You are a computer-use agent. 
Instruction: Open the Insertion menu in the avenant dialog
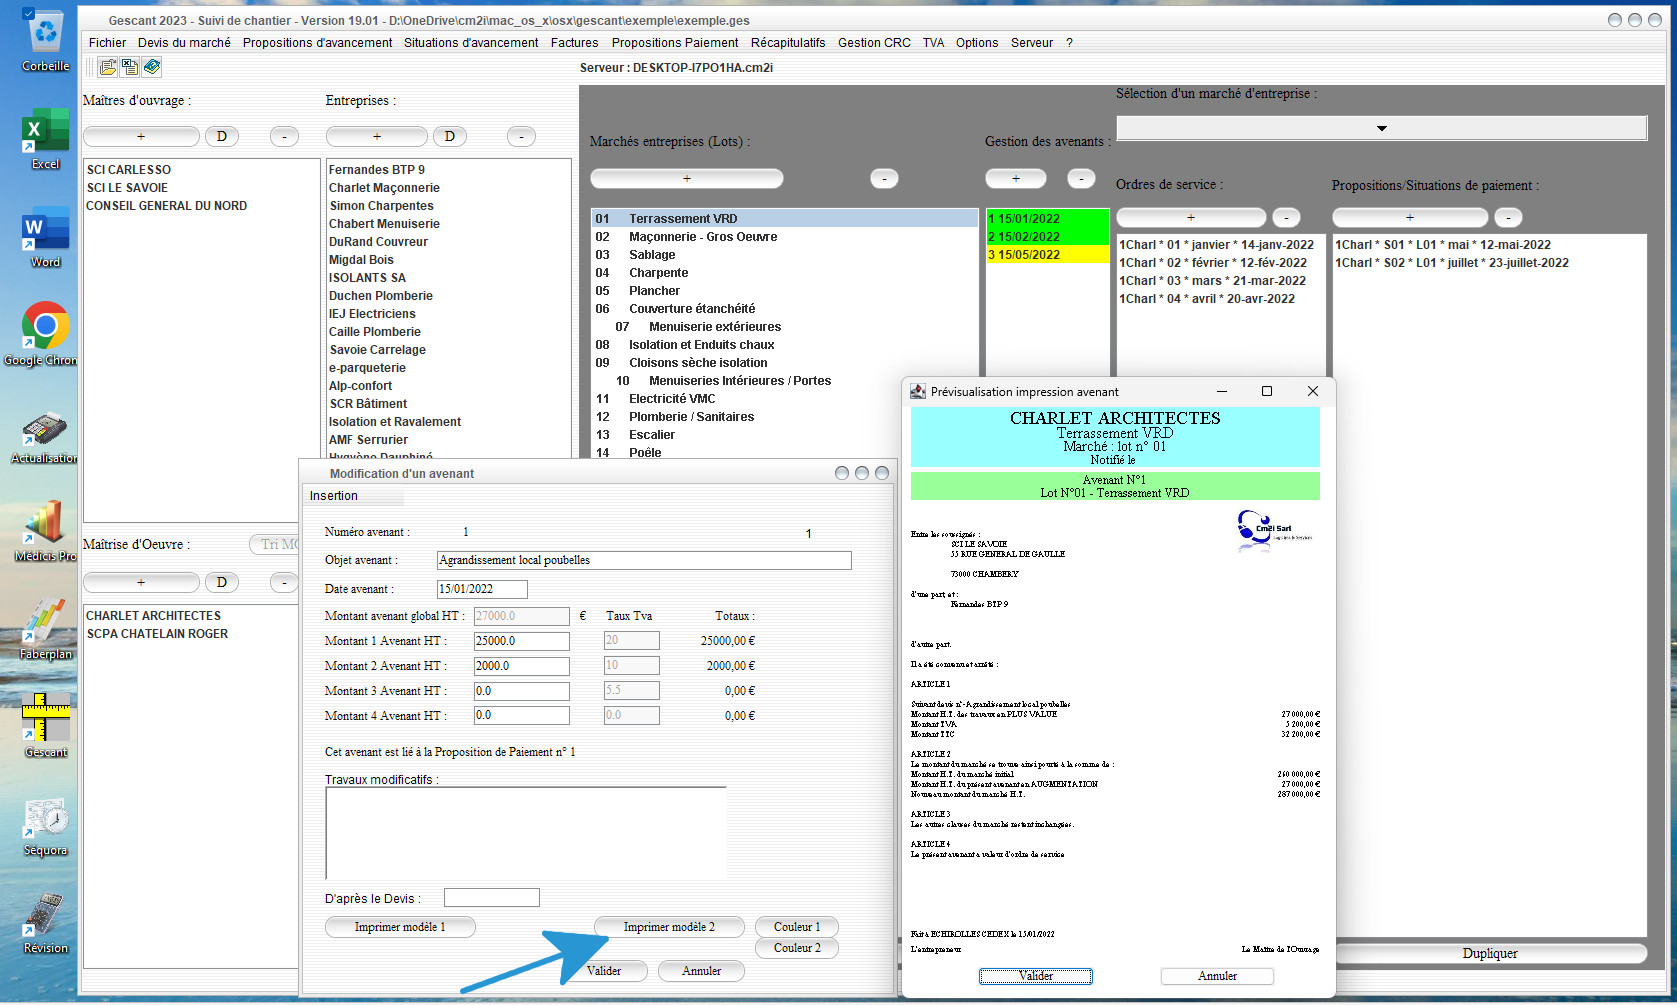click(334, 496)
